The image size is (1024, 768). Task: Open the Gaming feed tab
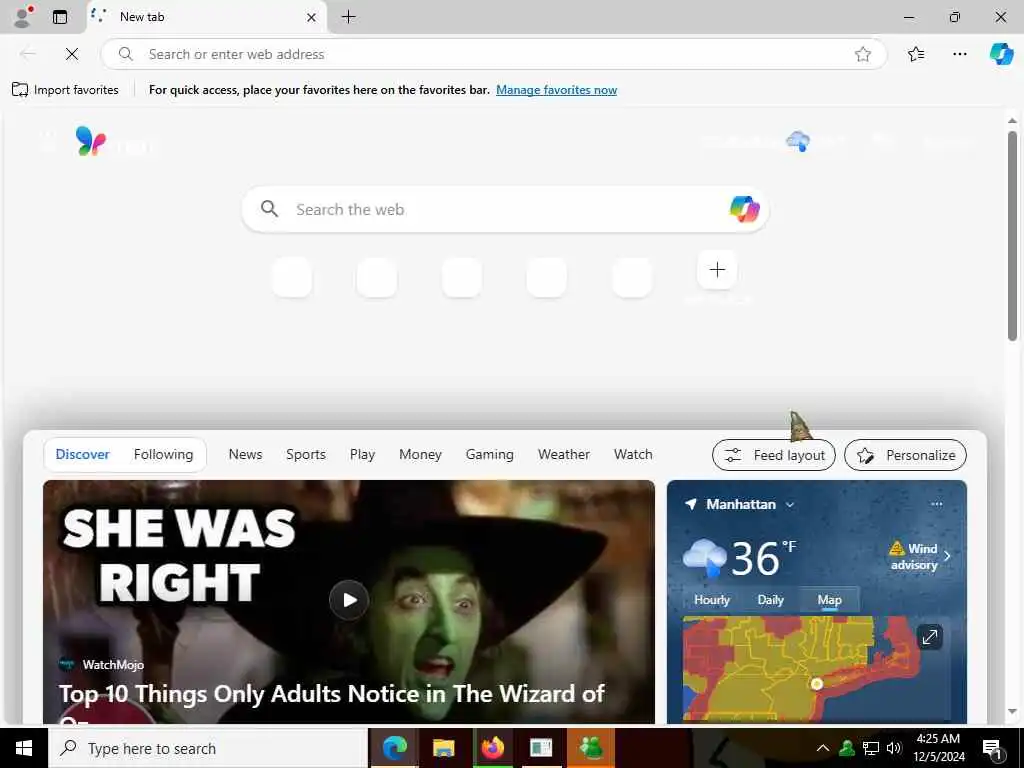point(489,455)
